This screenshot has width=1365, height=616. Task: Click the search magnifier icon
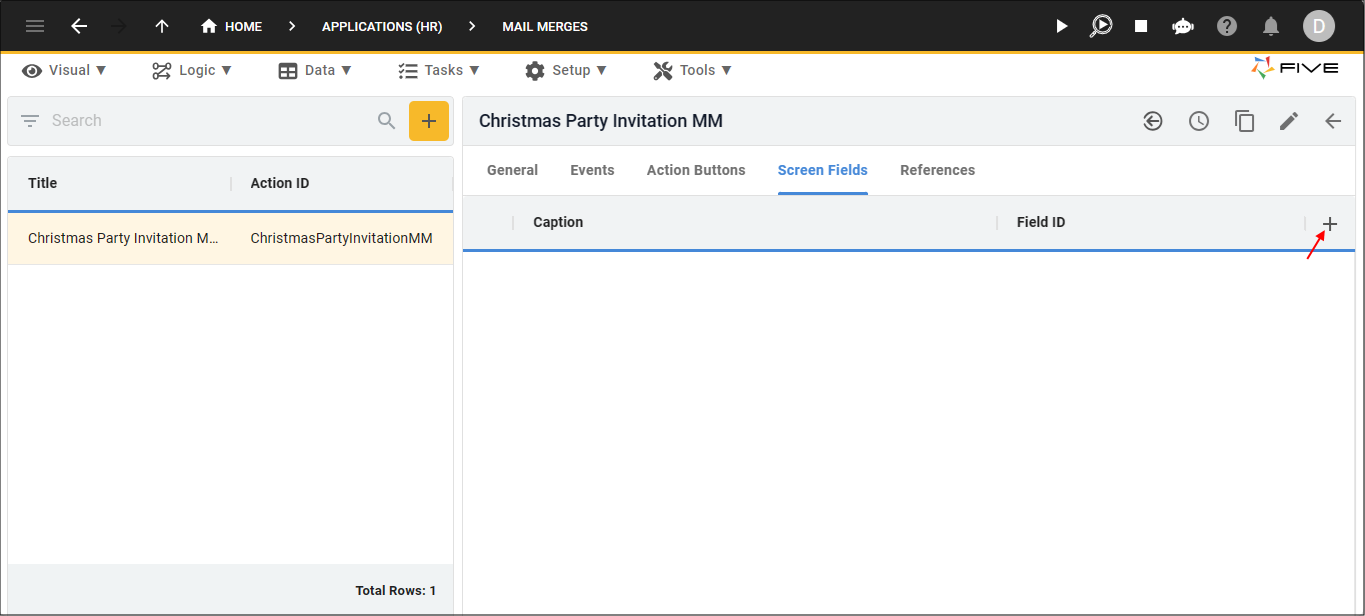pyautogui.click(x=387, y=121)
